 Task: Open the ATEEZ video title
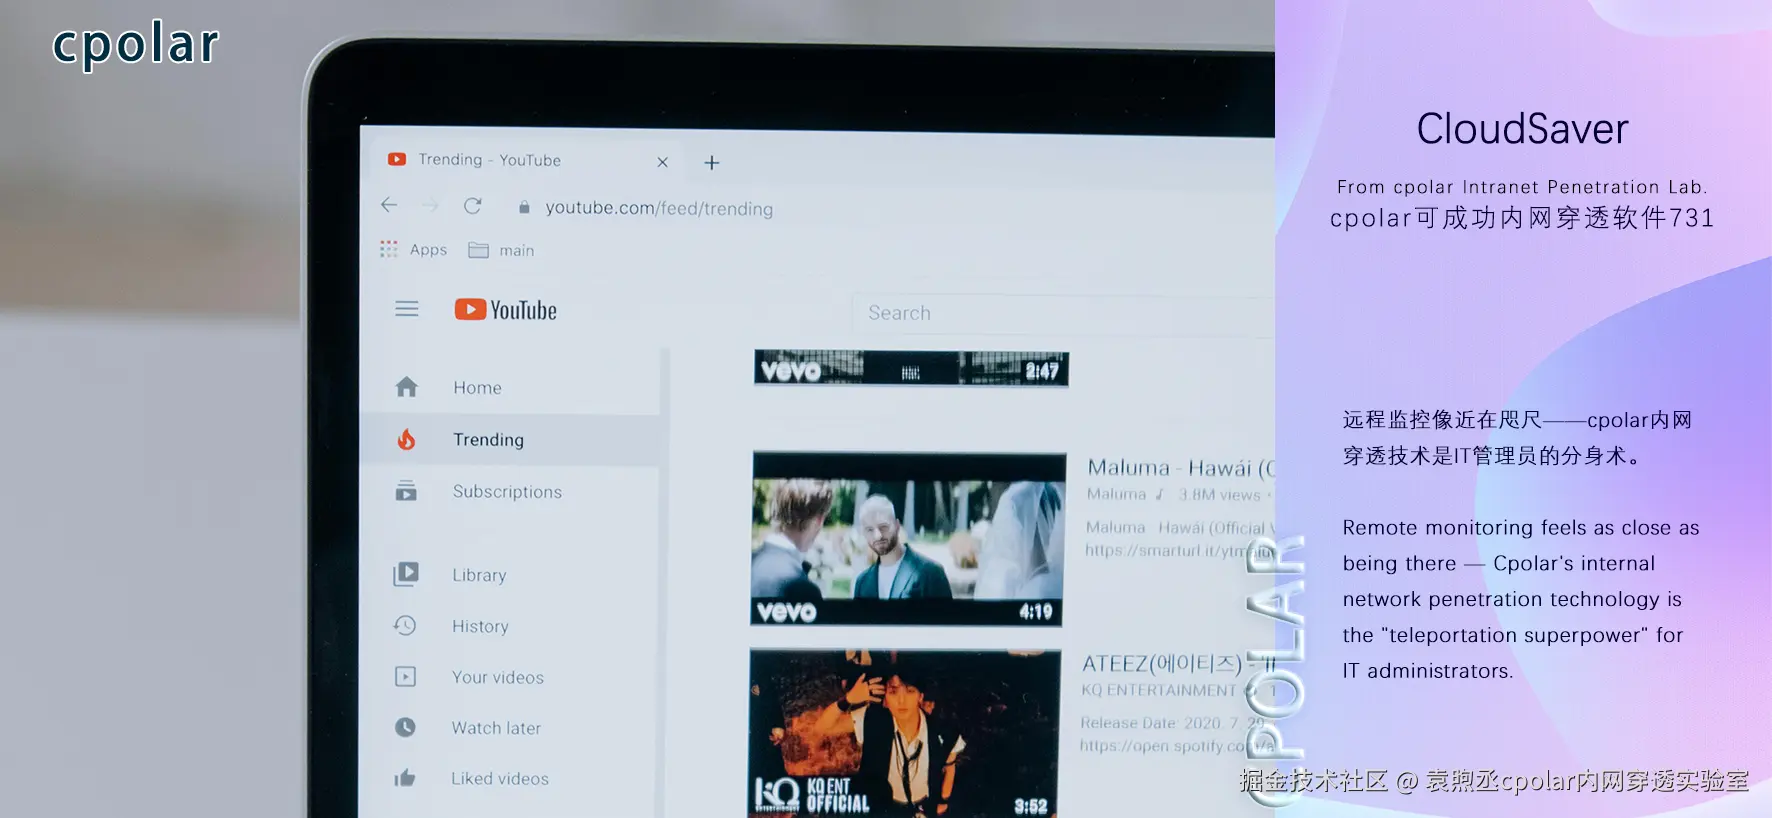point(1178,663)
